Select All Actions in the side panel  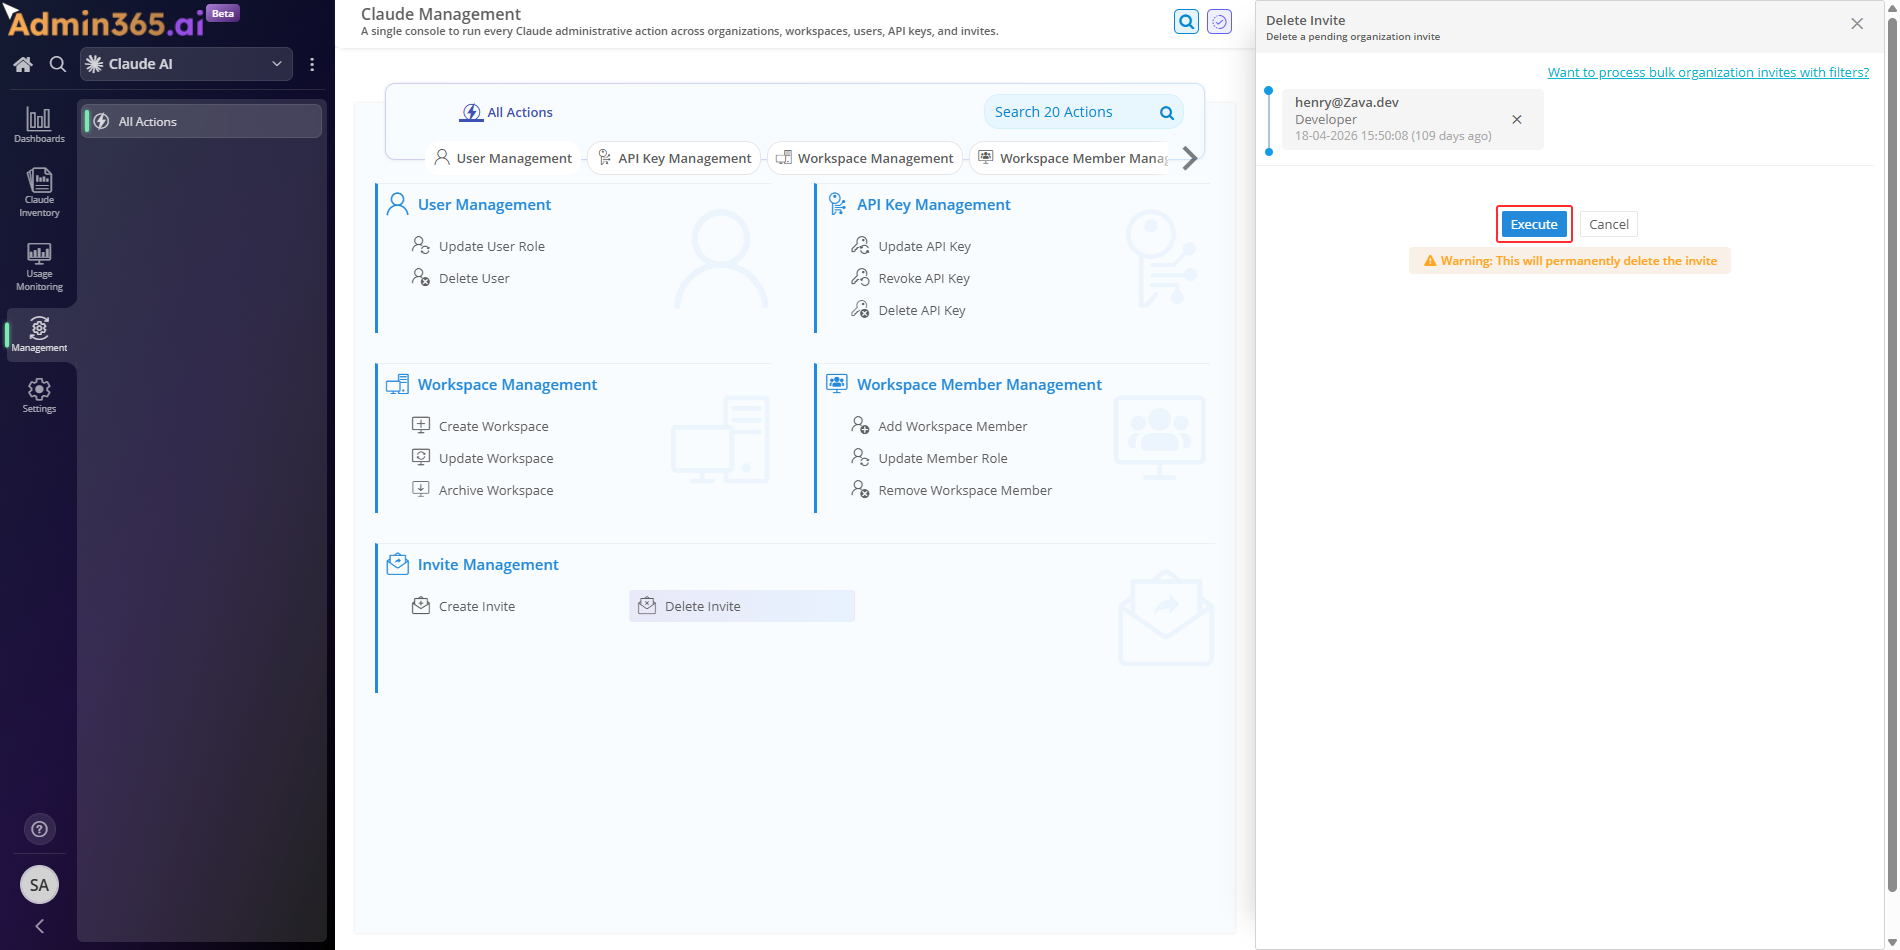click(201, 121)
